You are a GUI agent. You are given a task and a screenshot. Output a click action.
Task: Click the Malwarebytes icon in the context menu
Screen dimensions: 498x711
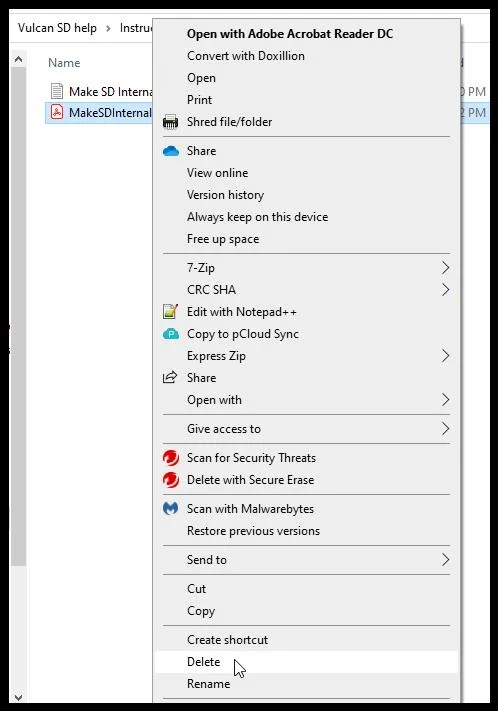171,509
